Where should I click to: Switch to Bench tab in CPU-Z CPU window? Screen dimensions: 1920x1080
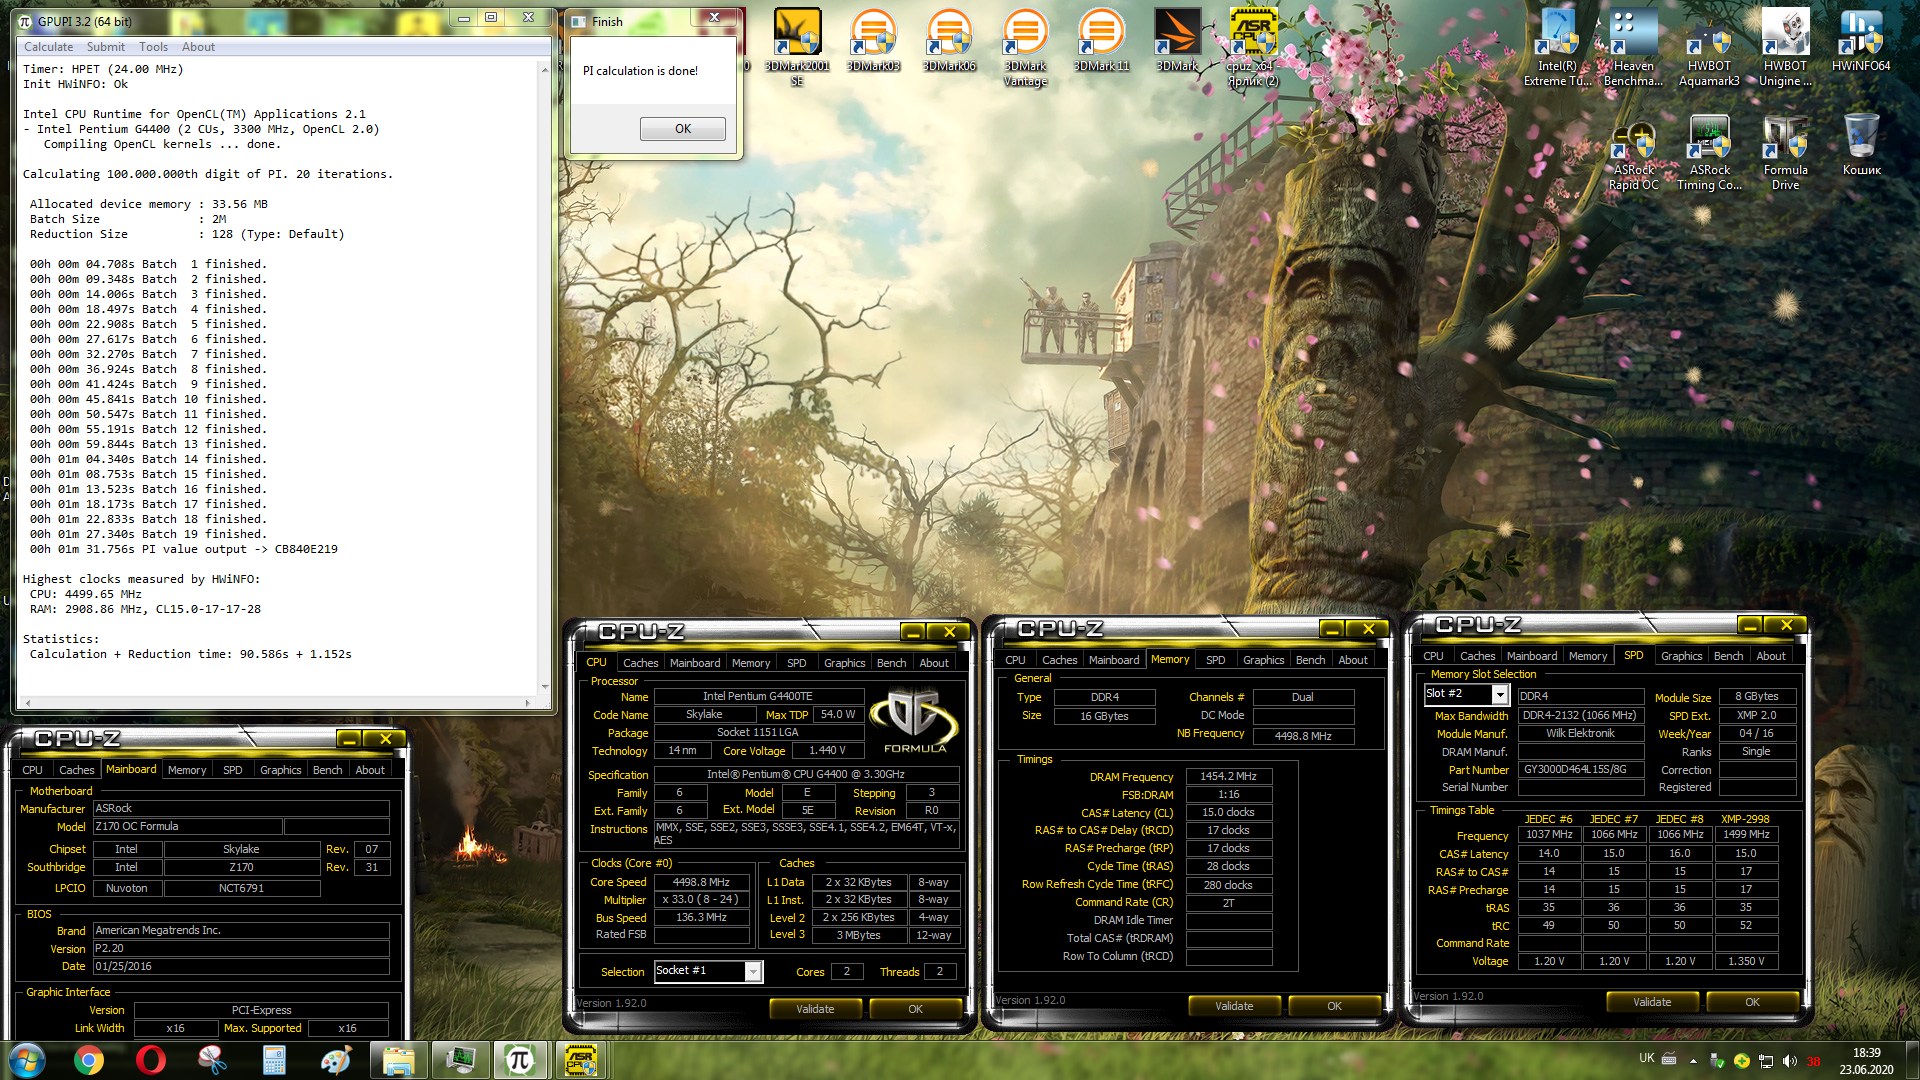[891, 663]
